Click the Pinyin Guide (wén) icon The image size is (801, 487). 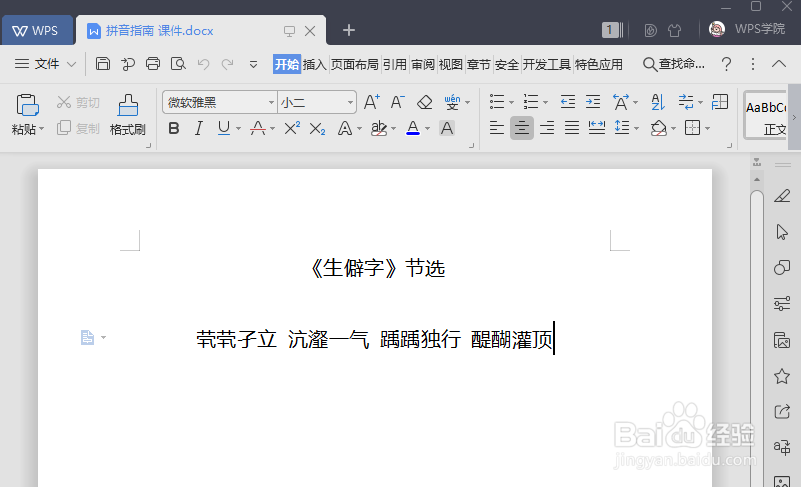pos(452,102)
